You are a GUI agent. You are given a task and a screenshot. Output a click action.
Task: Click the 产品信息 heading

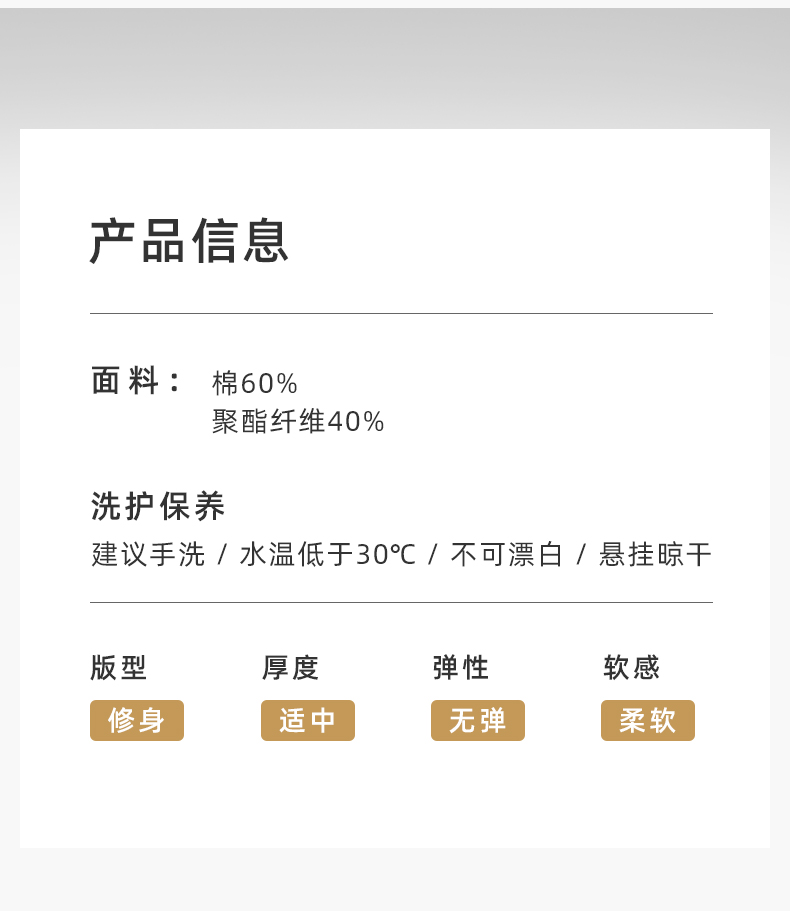(189, 241)
